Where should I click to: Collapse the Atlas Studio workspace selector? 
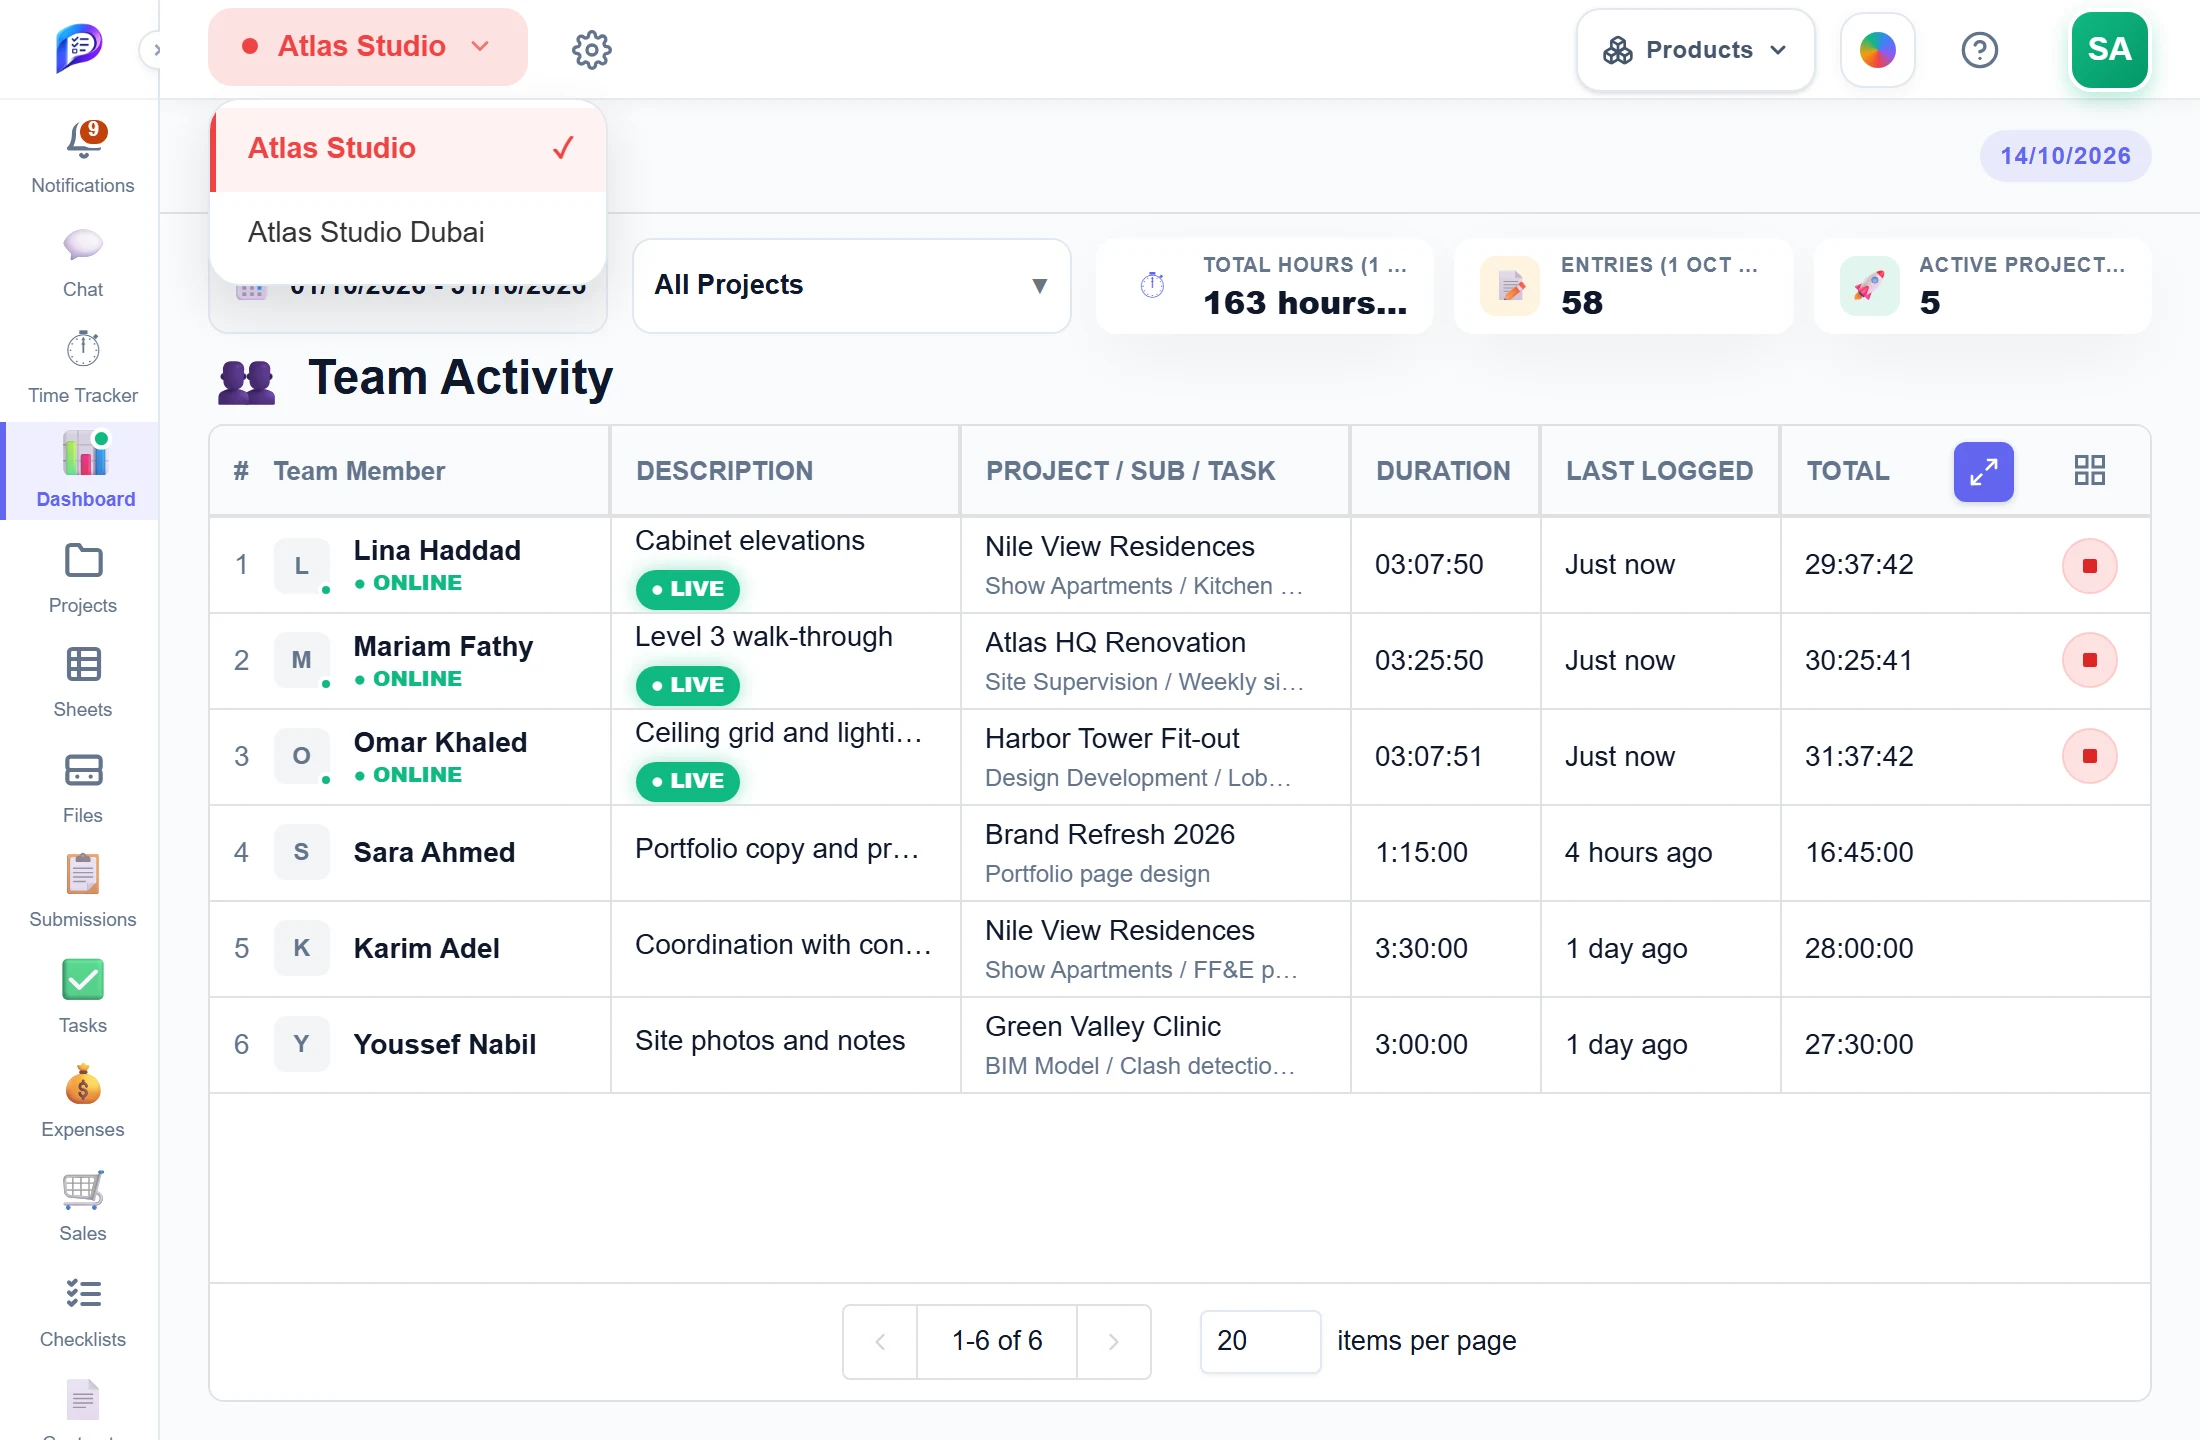368,47
